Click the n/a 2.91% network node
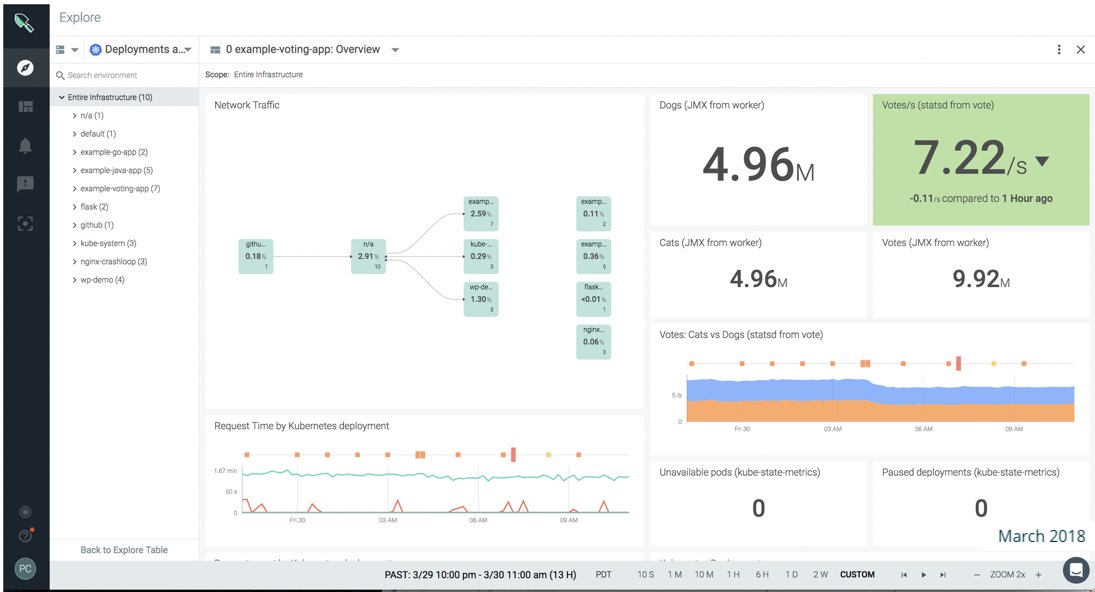The width and height of the screenshot is (1095, 592). 368,256
